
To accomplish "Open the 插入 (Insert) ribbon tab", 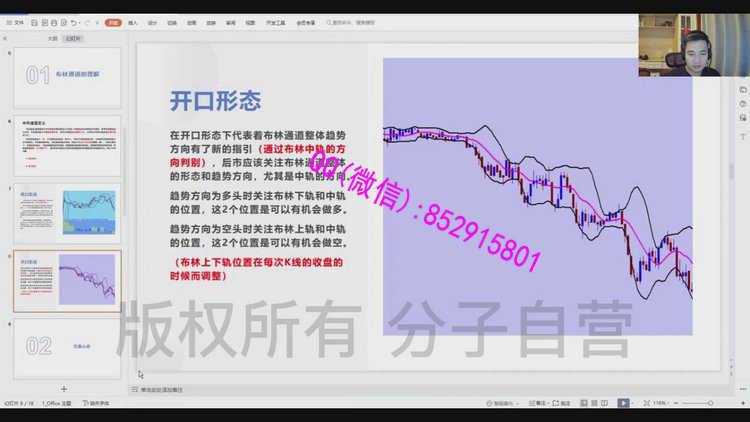I will (x=133, y=21).
